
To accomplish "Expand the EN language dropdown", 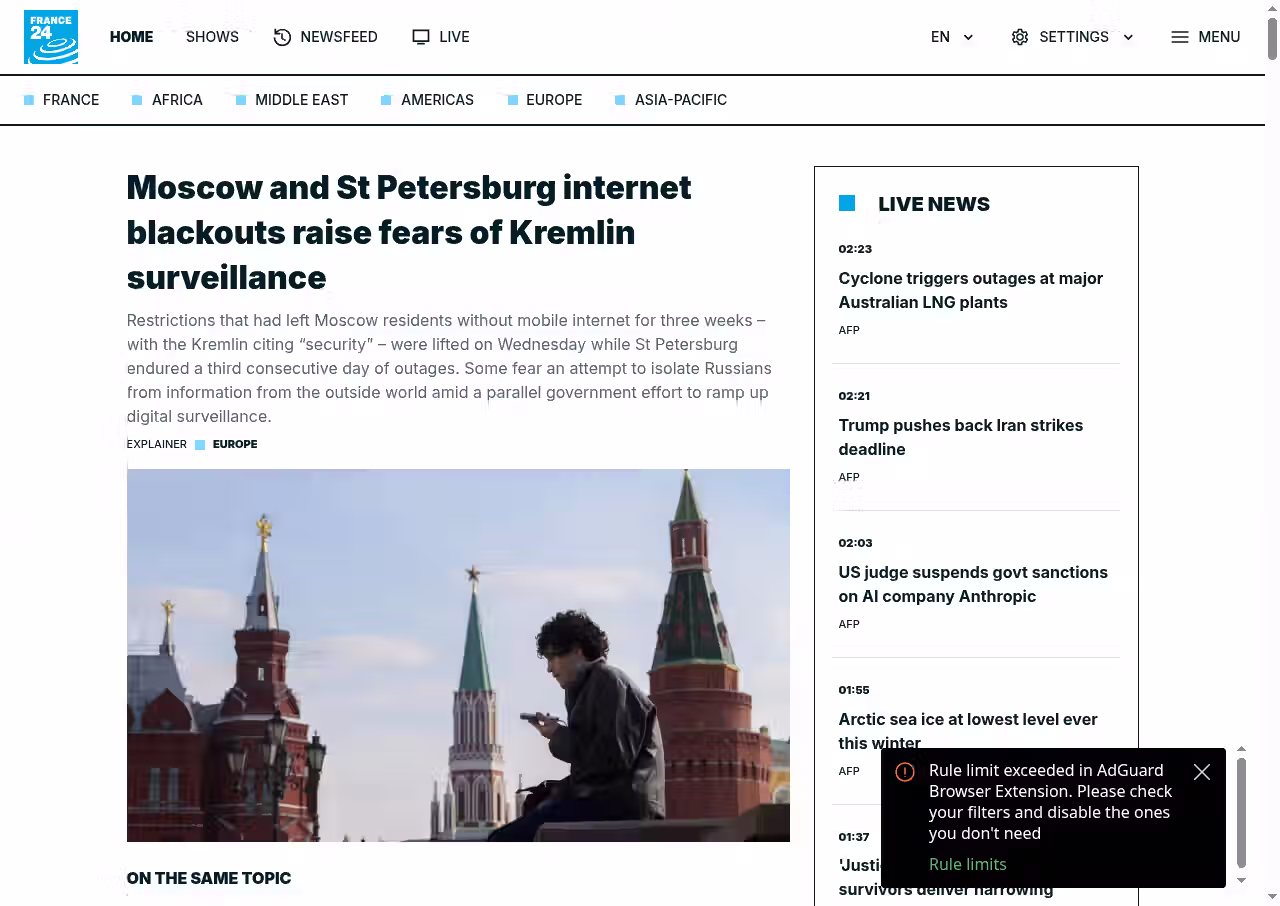I will pyautogui.click(x=968, y=37).
